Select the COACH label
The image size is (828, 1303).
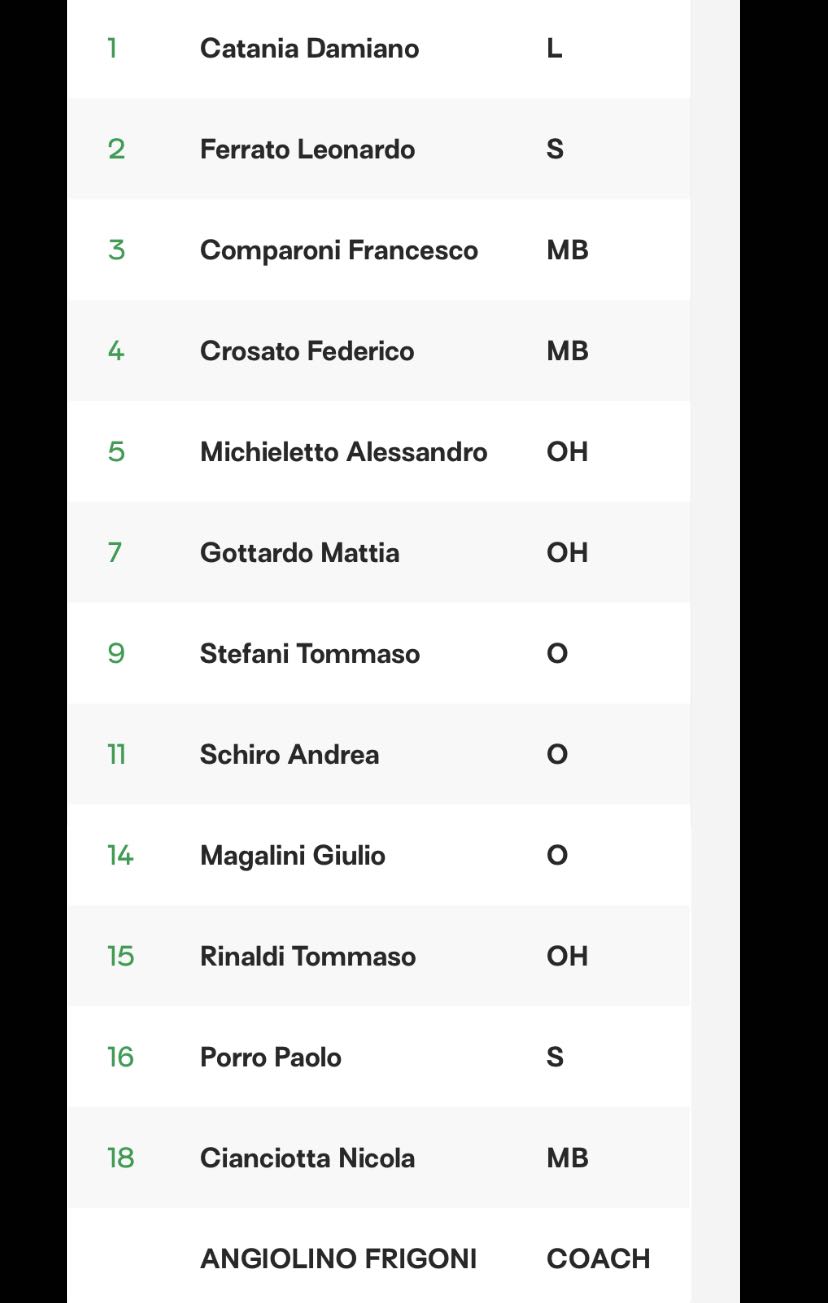click(x=598, y=1259)
